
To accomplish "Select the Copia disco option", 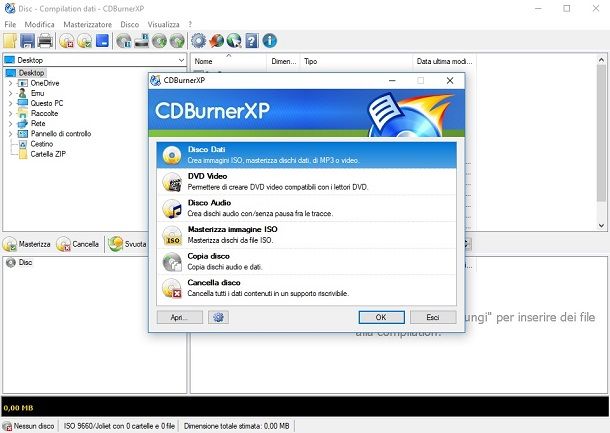I will [x=306, y=261].
